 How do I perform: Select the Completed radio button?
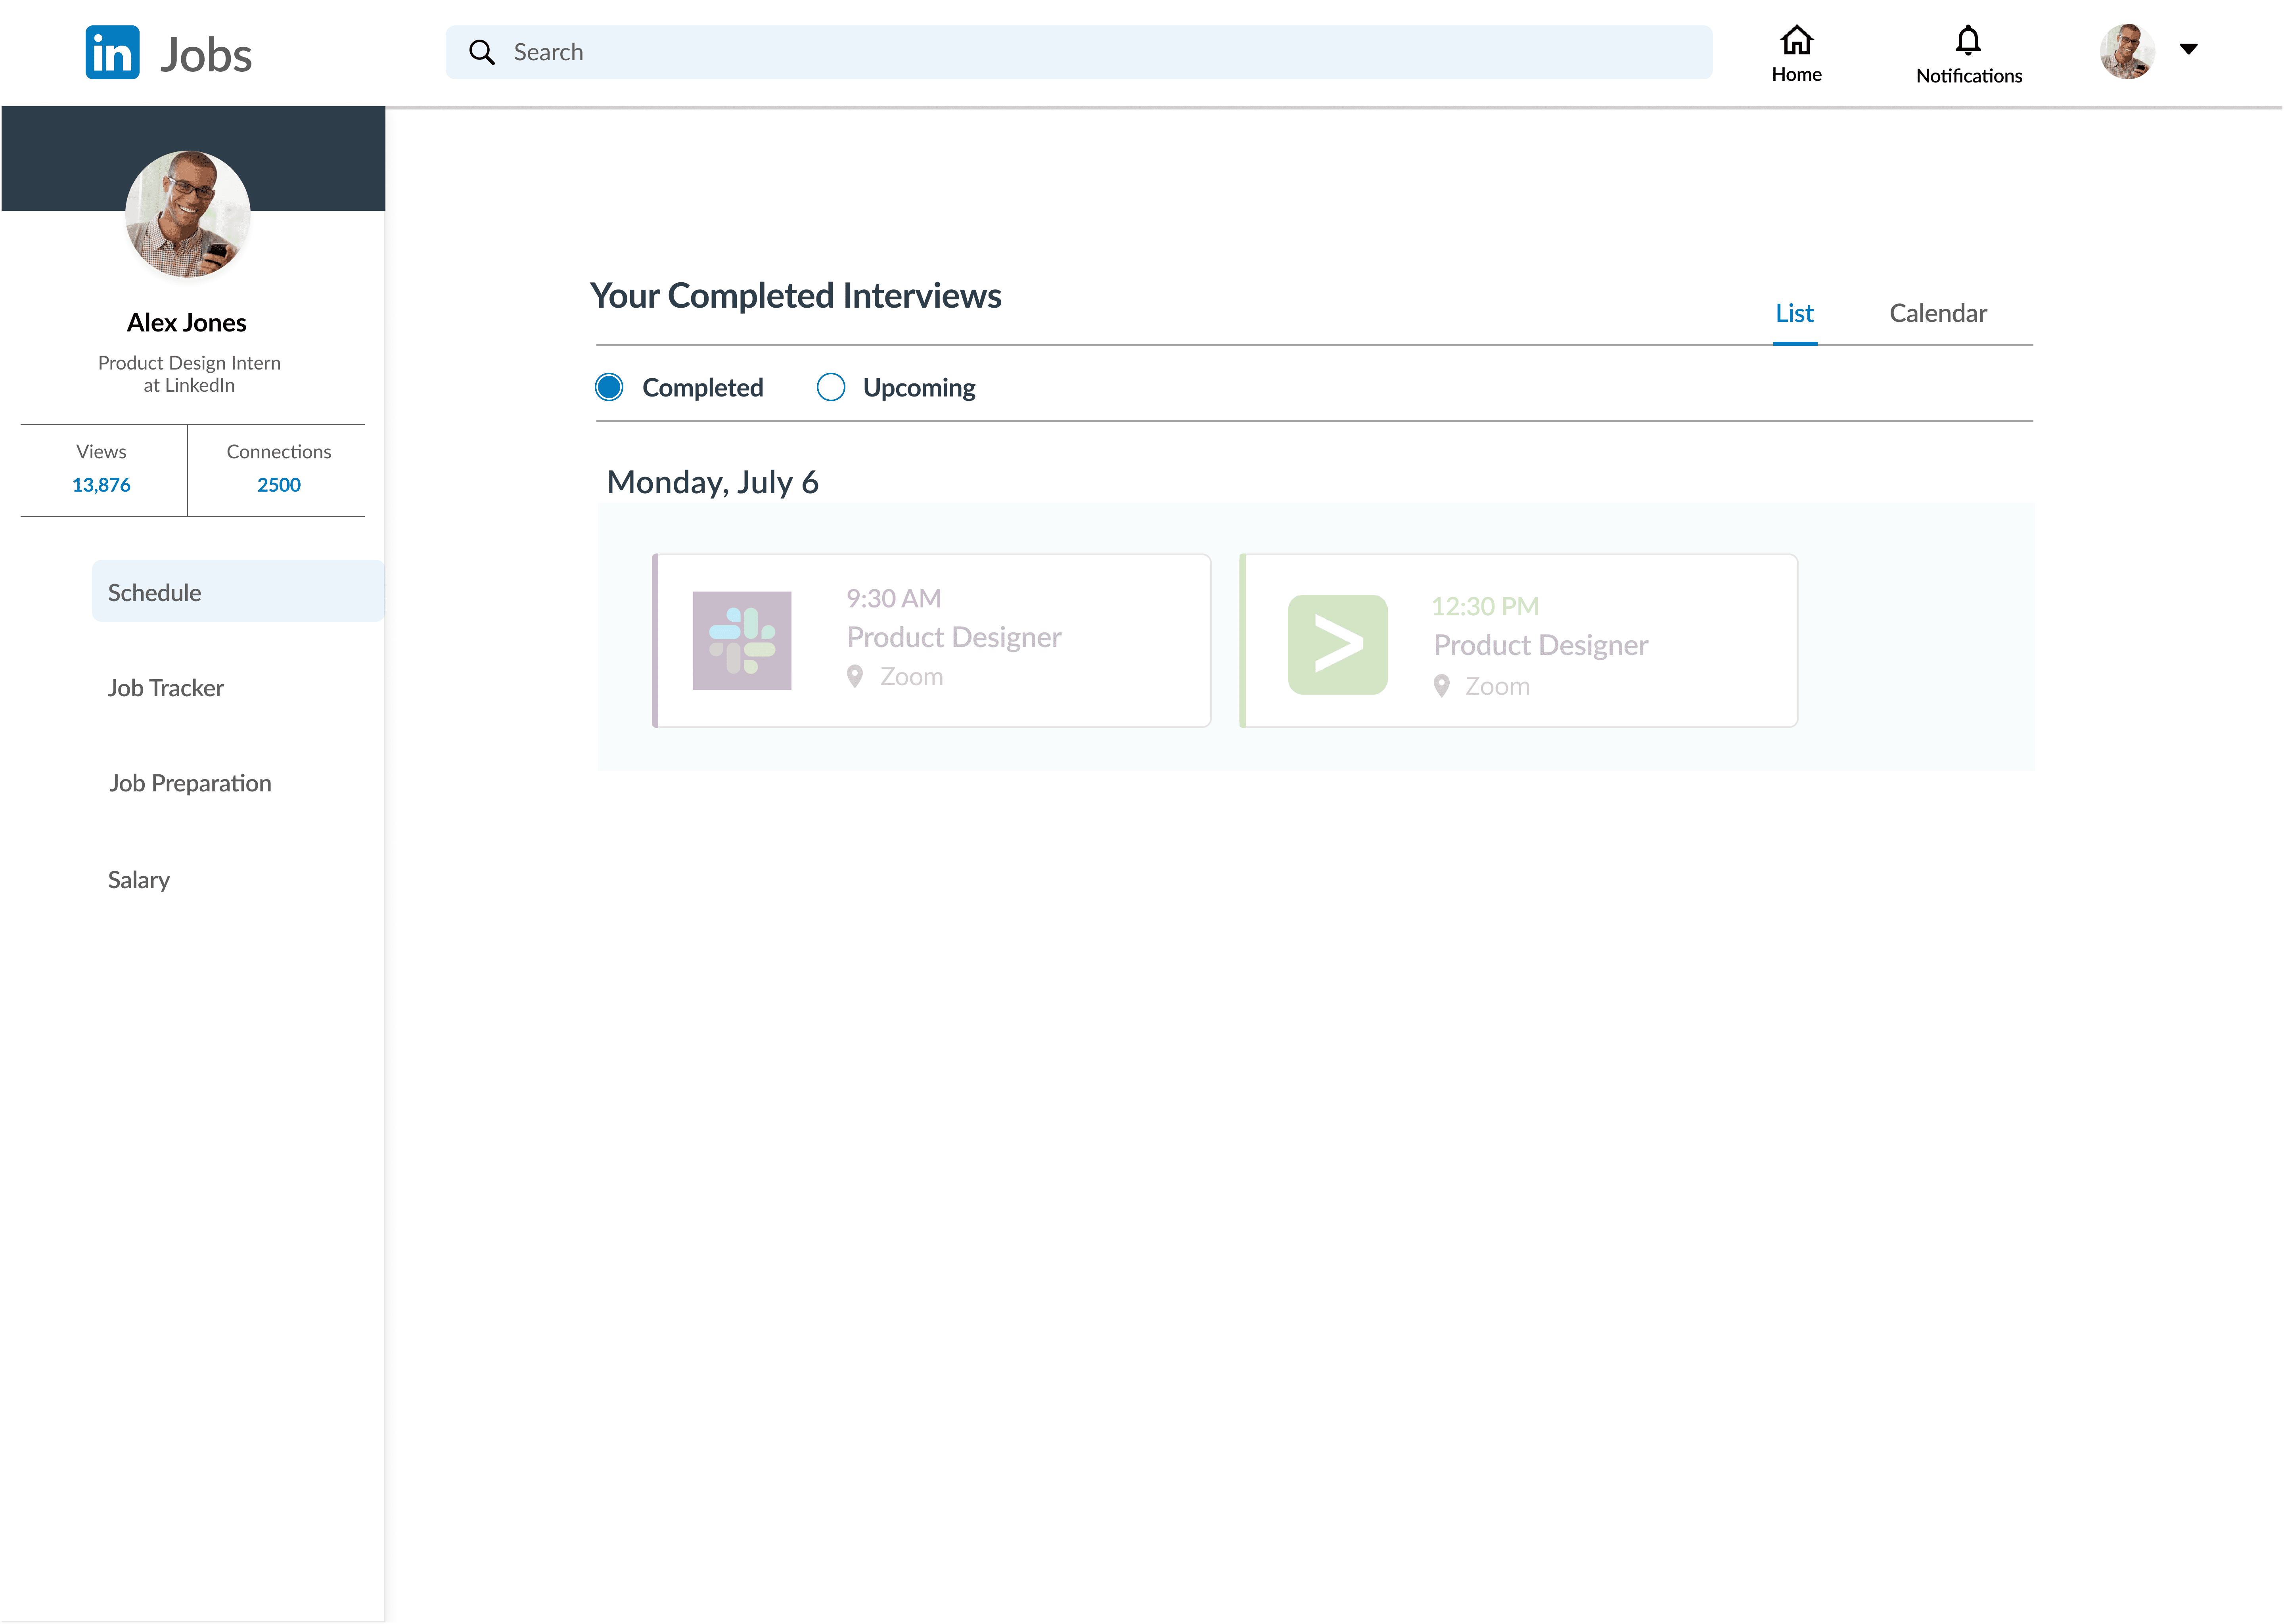(x=609, y=387)
